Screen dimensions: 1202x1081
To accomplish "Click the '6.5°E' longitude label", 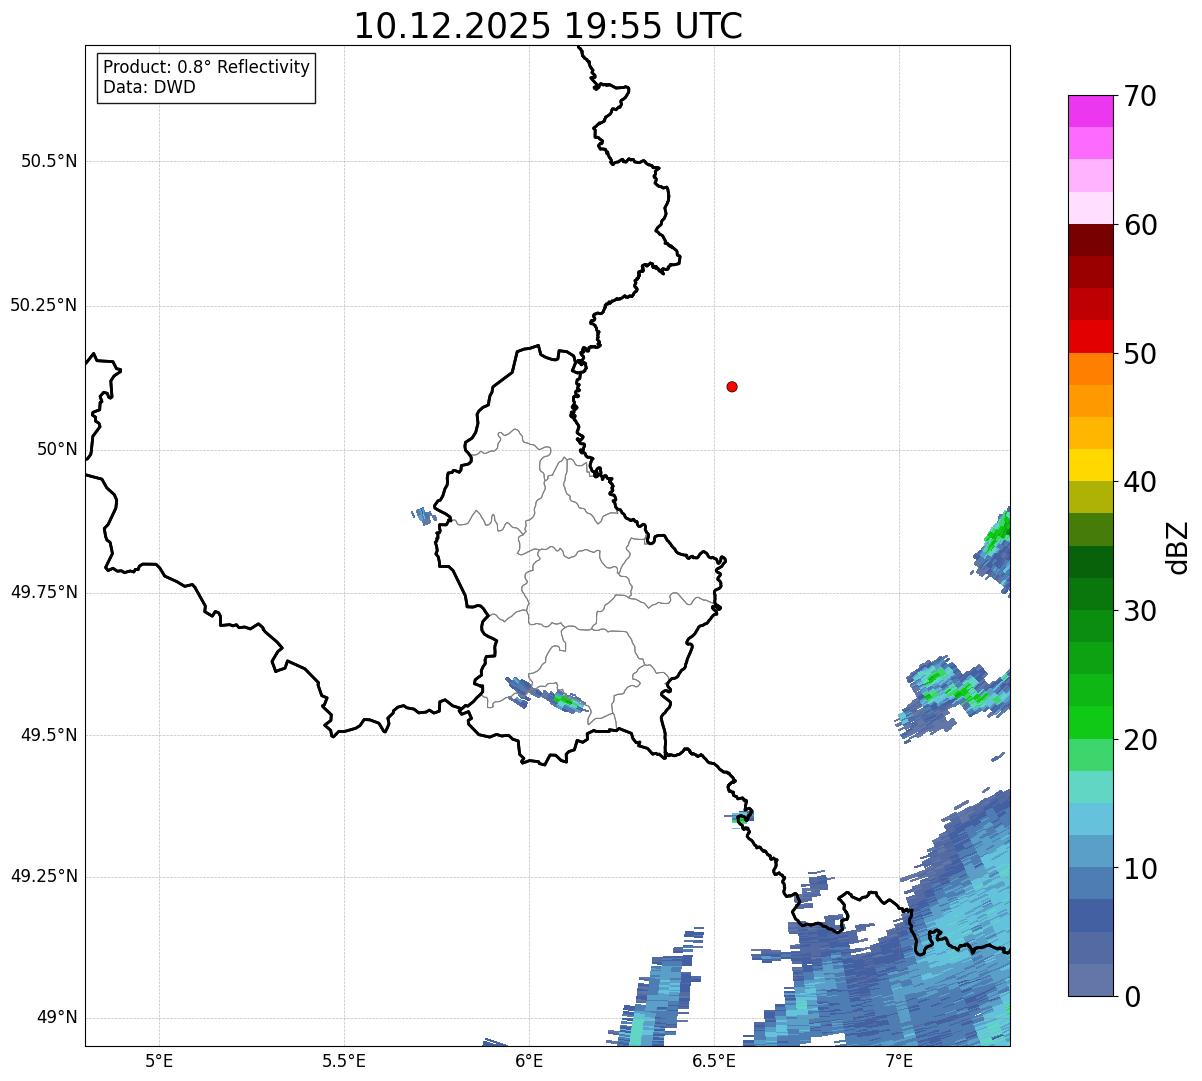I will coord(714,1061).
